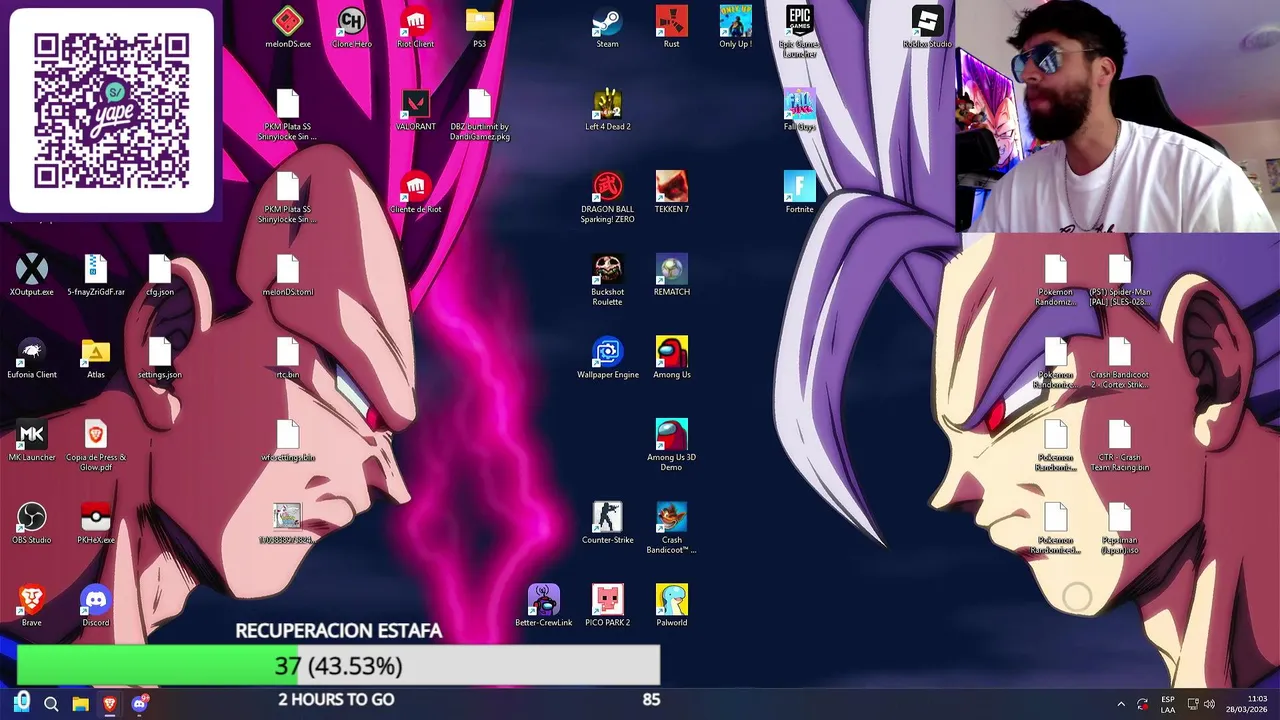Screen dimensions: 1280x720
Task: Select the Better-CrewLink icon
Action: coord(543,607)
